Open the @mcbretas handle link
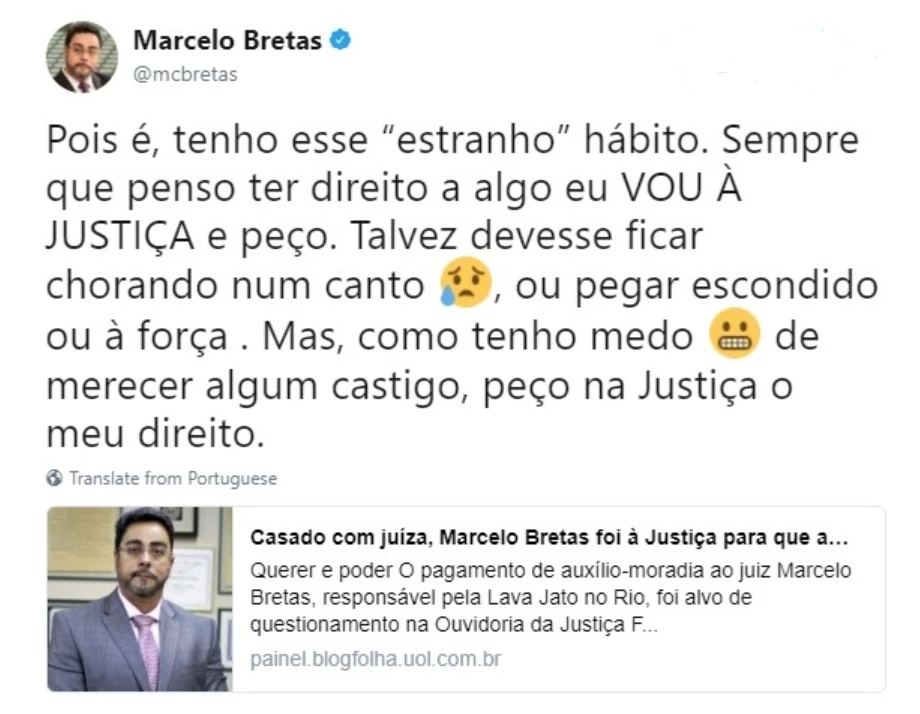Viewport: 920px width, 714px height. pyautogui.click(x=185, y=75)
